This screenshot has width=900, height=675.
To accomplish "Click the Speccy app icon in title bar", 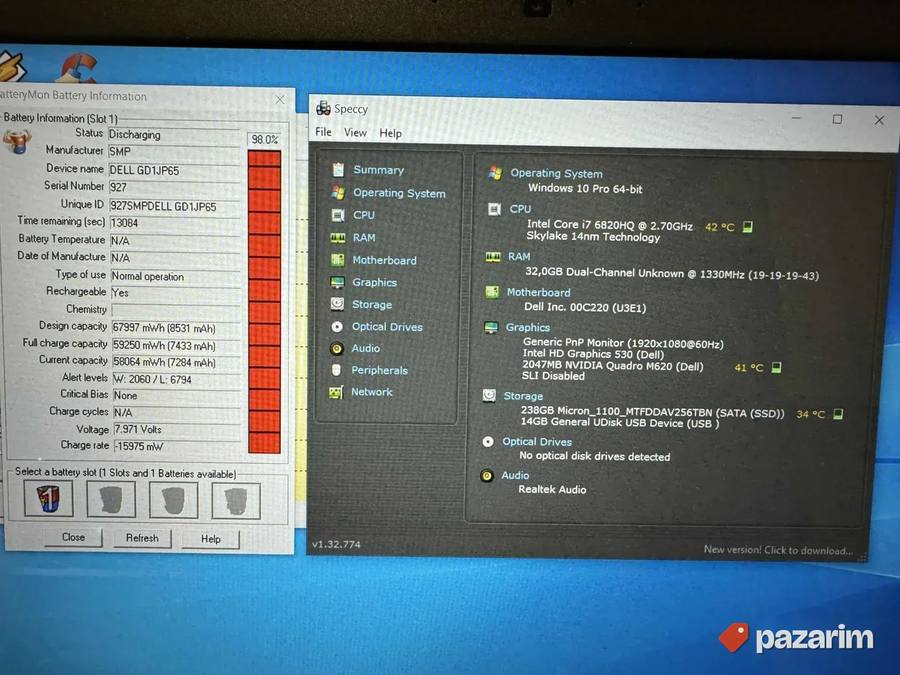I will 323,107.
